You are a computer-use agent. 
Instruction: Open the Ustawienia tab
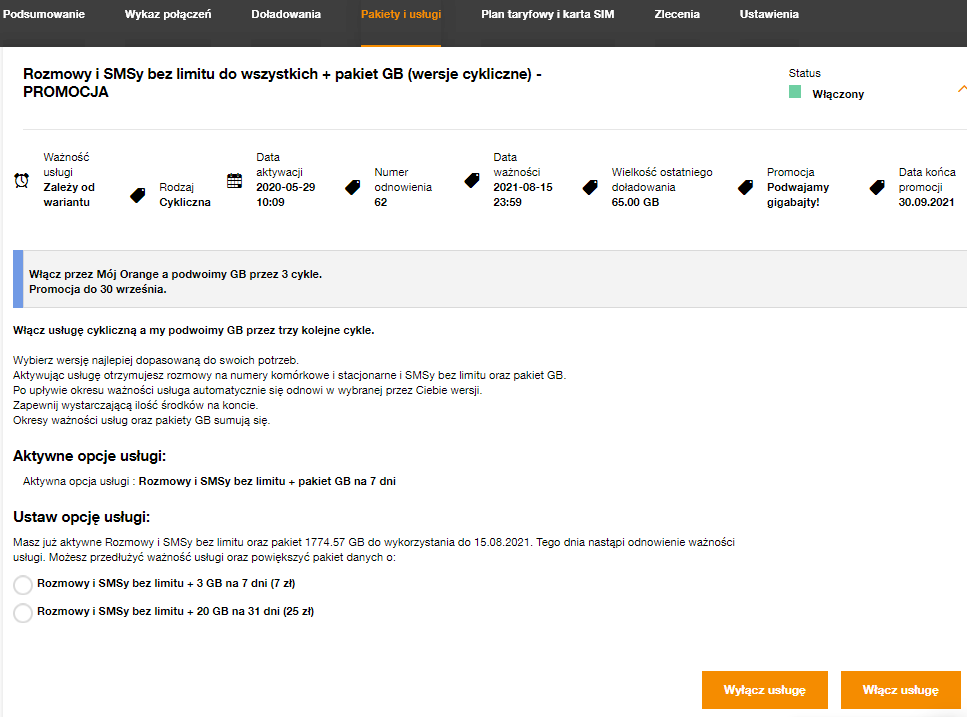click(769, 15)
